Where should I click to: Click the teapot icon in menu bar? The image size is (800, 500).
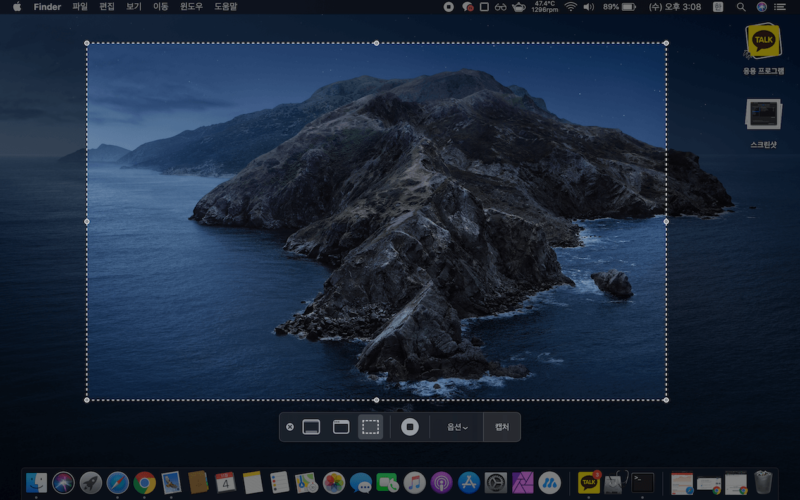[519, 7]
